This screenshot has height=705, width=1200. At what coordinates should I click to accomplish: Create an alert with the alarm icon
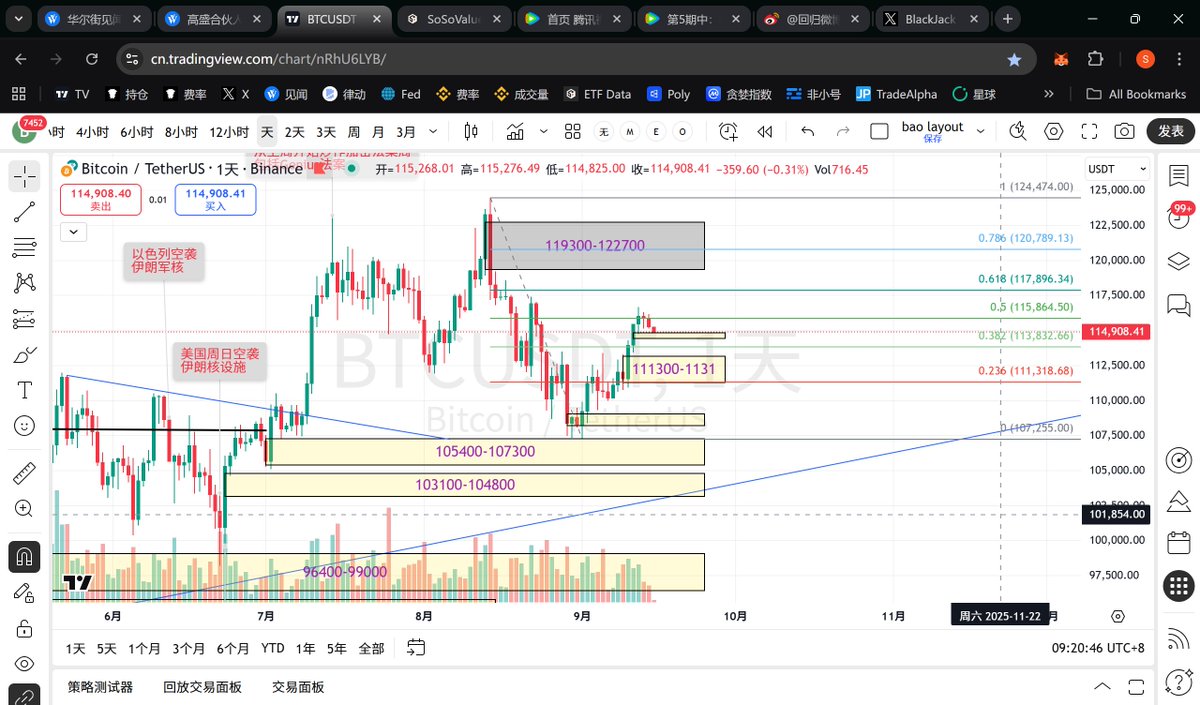click(728, 131)
